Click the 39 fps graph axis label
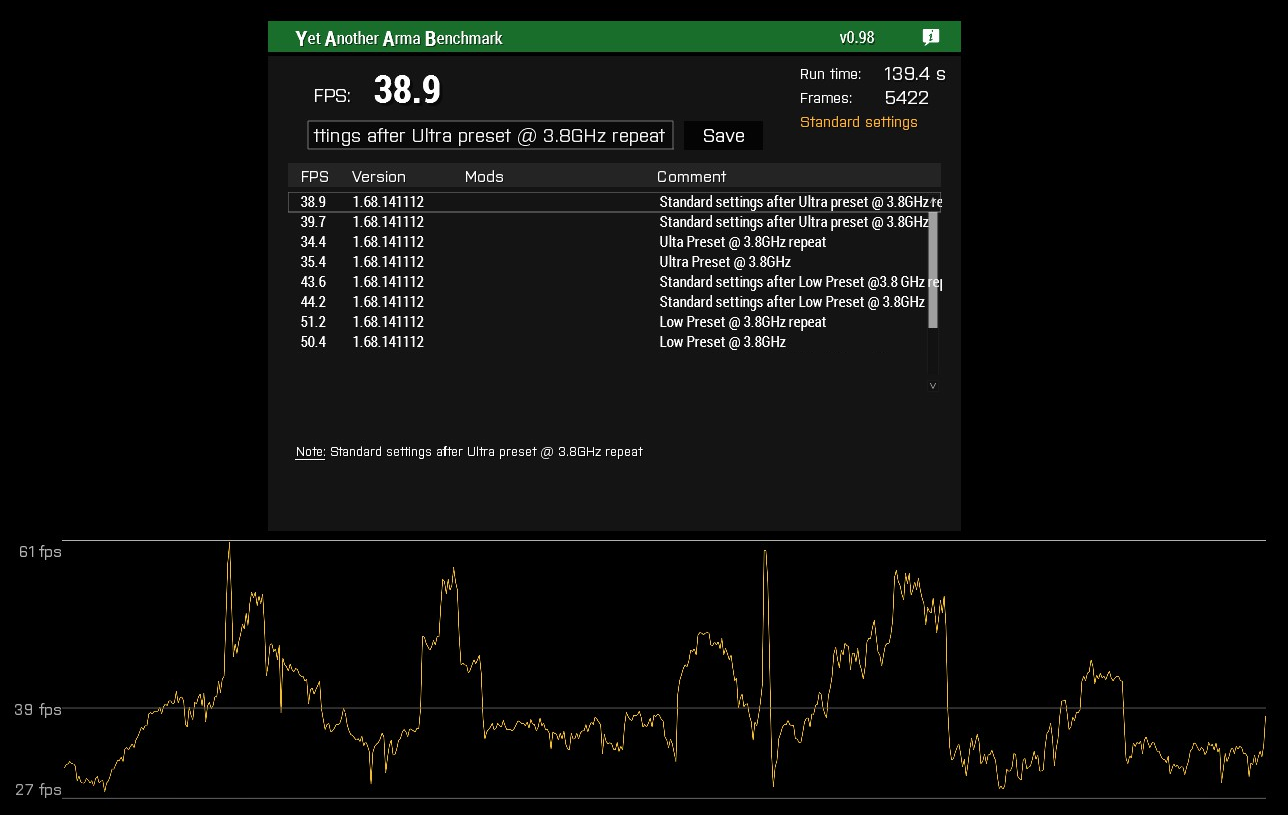This screenshot has width=1288, height=815. point(38,710)
